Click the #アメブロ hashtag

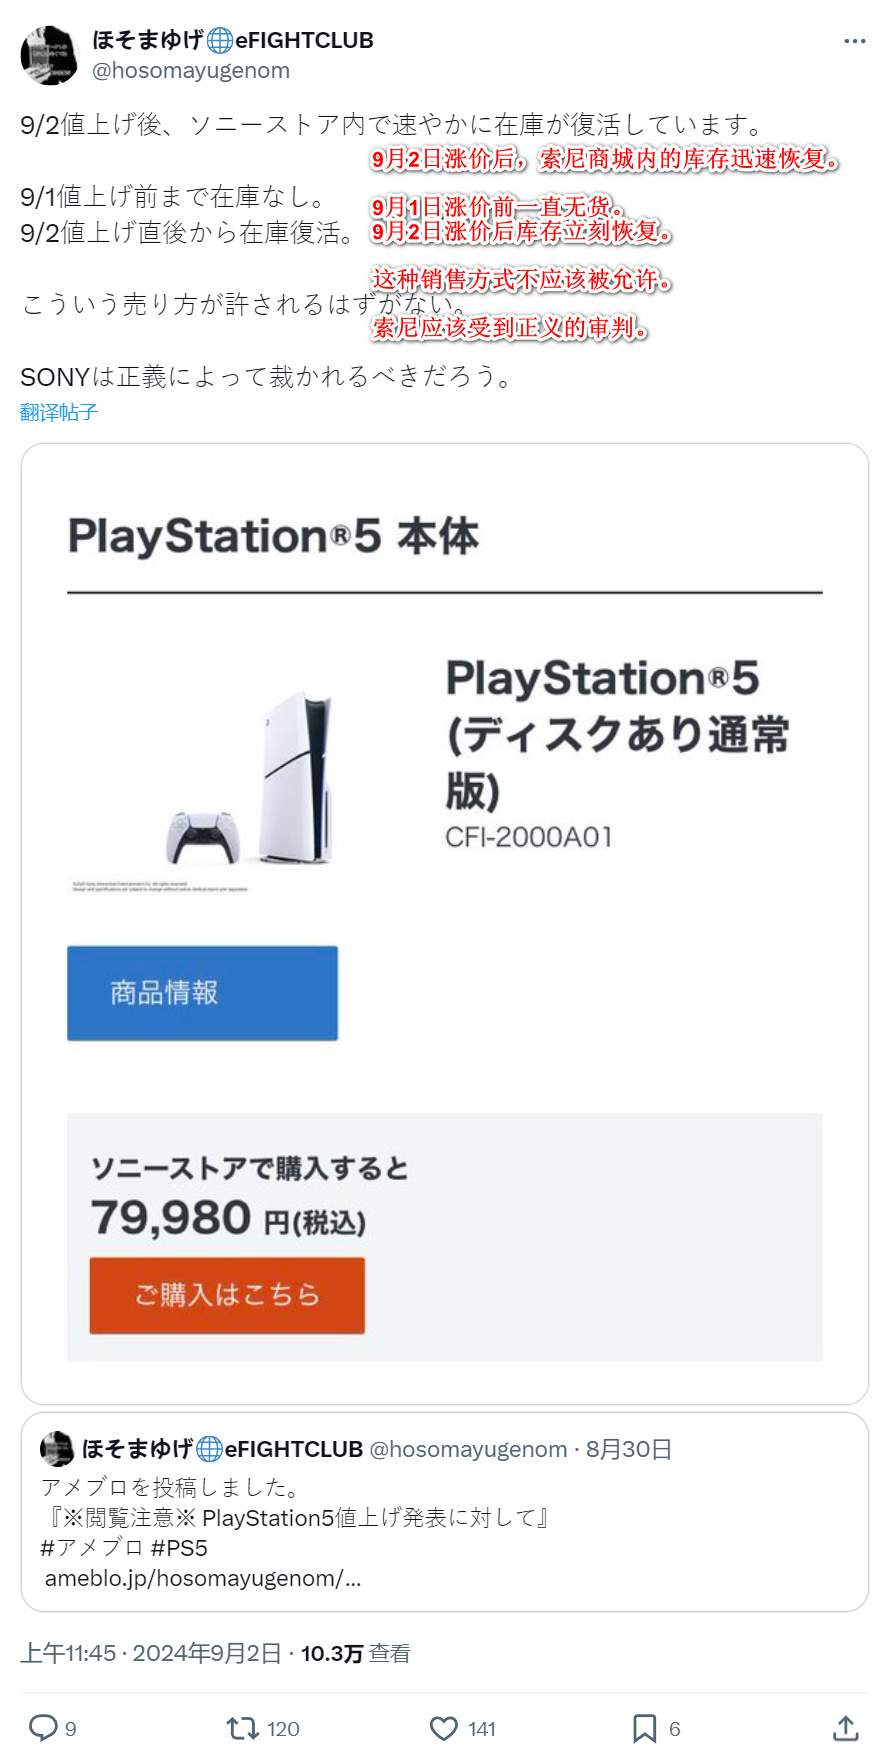(x=92, y=1548)
